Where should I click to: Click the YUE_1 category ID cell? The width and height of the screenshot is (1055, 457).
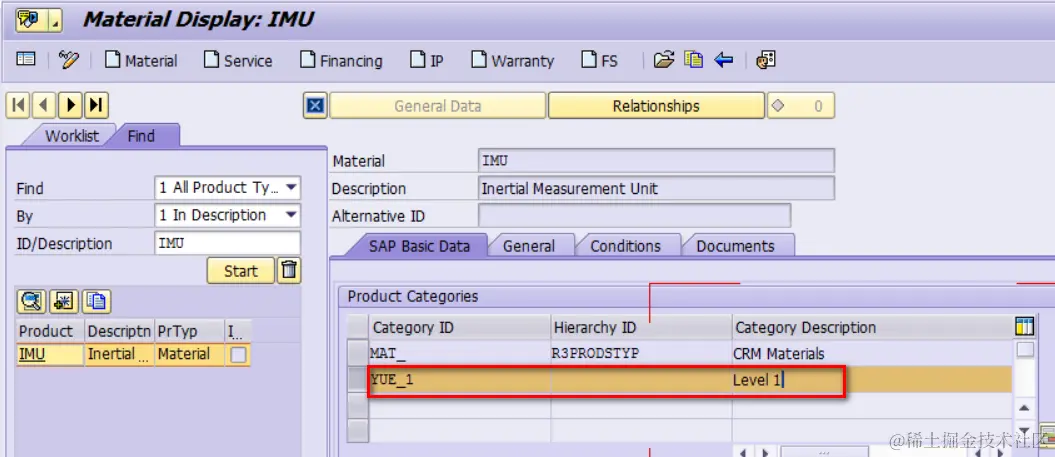tap(460, 380)
